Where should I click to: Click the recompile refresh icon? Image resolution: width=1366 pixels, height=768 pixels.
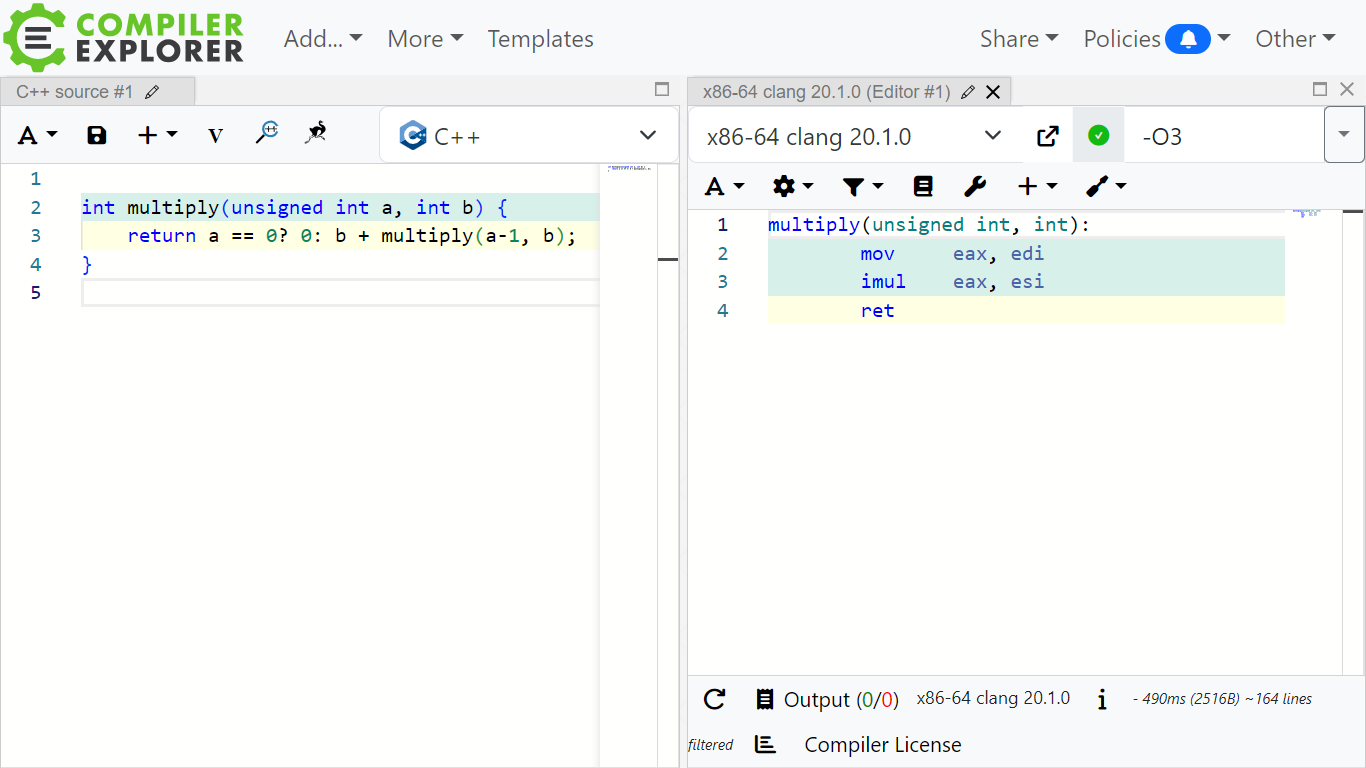714,699
